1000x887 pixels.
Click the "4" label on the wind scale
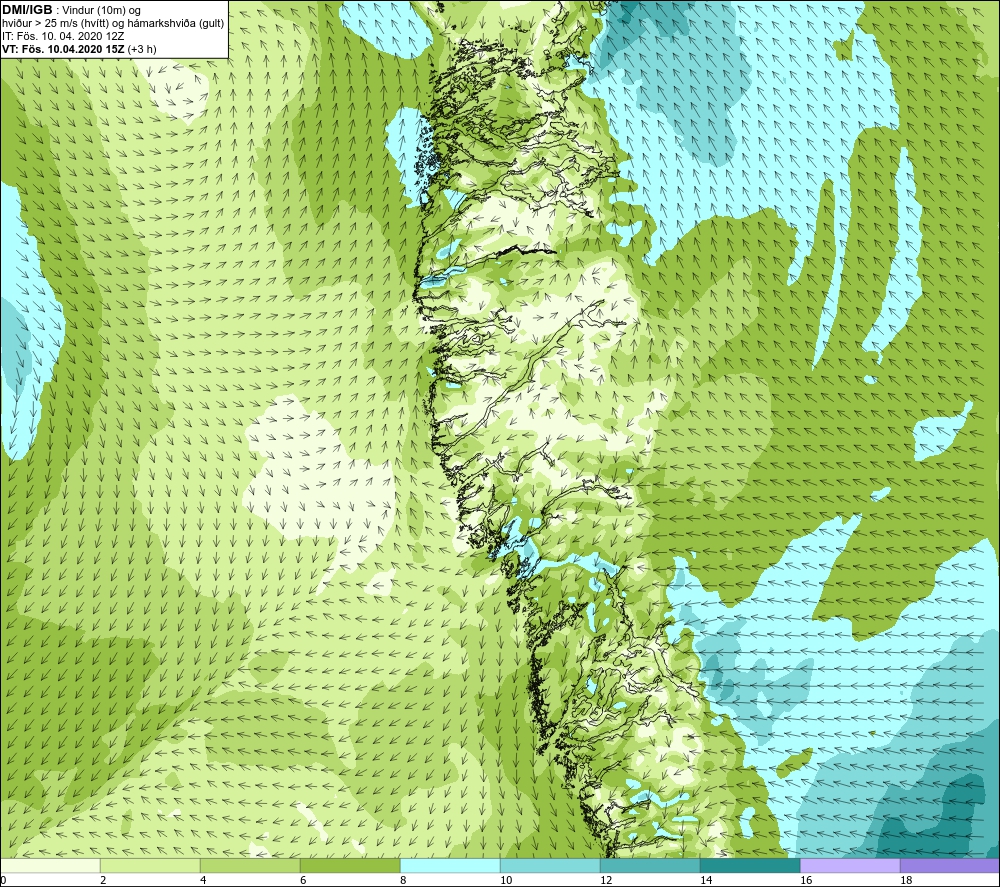click(x=203, y=881)
